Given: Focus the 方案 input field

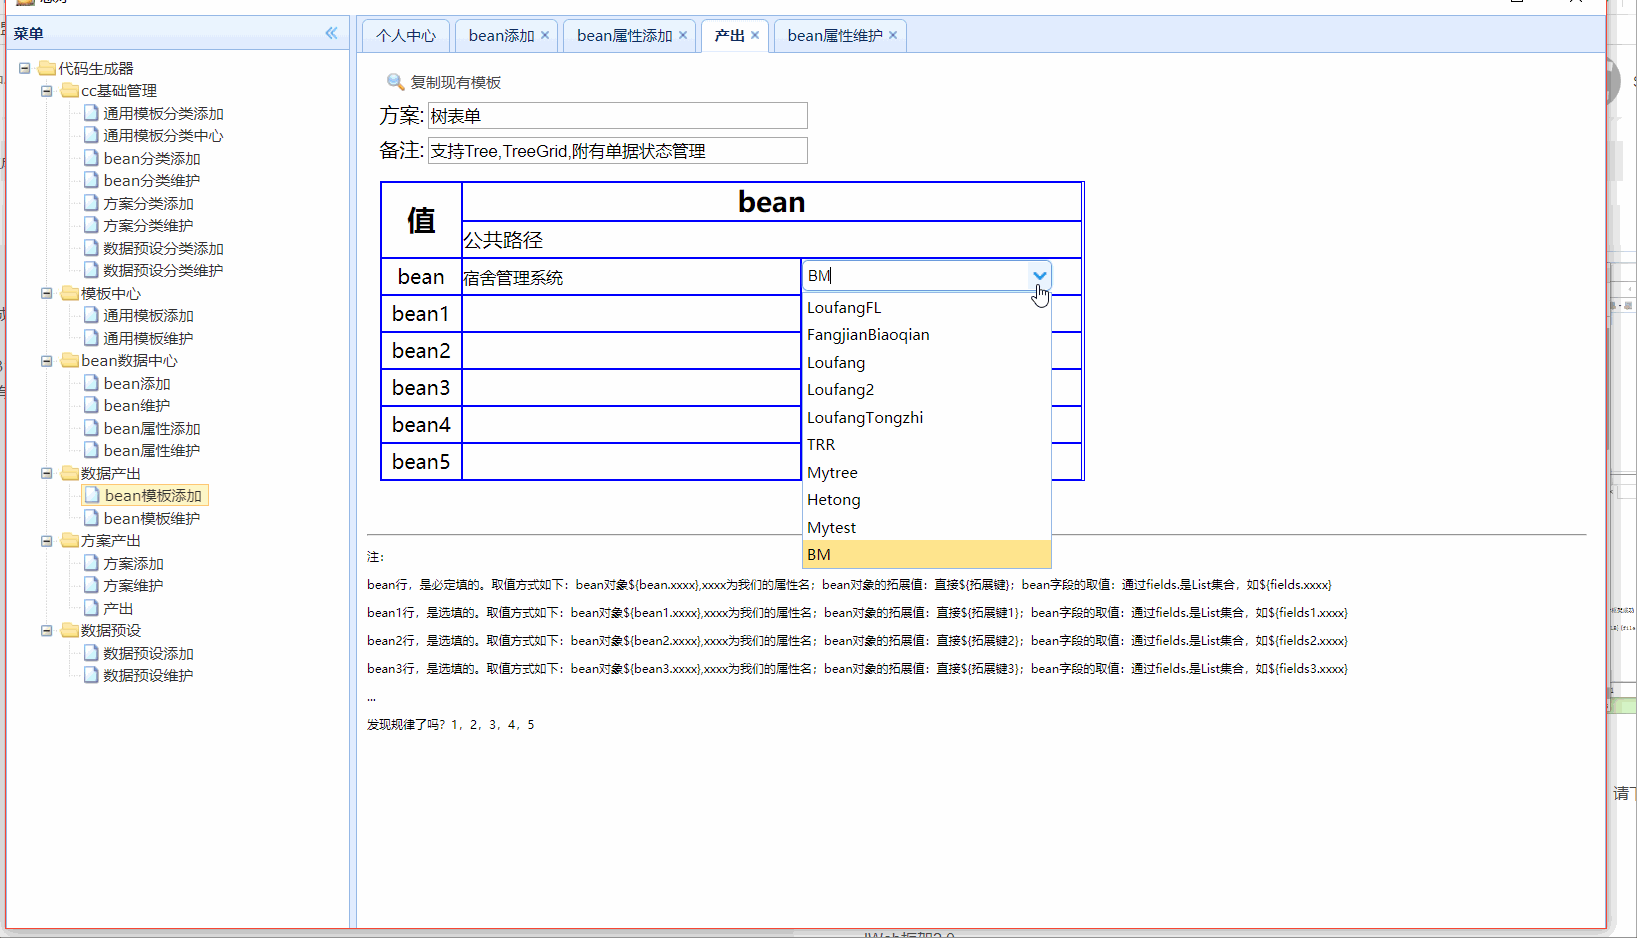Looking at the screenshot, I should coord(617,116).
